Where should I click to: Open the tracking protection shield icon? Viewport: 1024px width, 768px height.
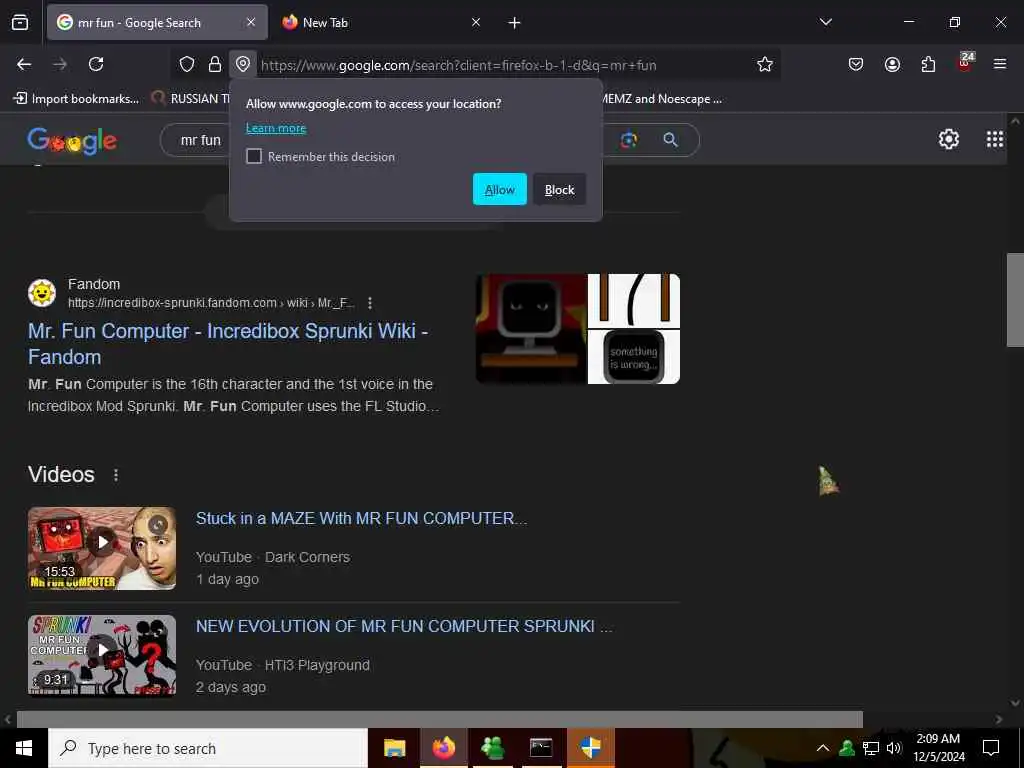(x=187, y=64)
